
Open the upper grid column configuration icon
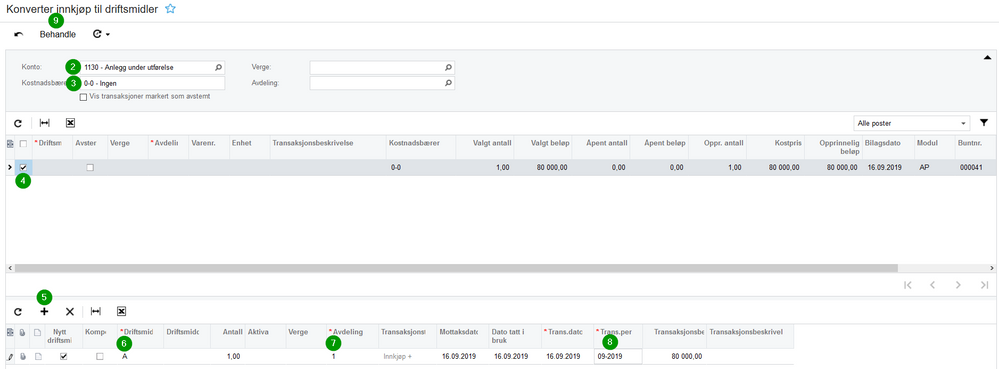[10, 145]
